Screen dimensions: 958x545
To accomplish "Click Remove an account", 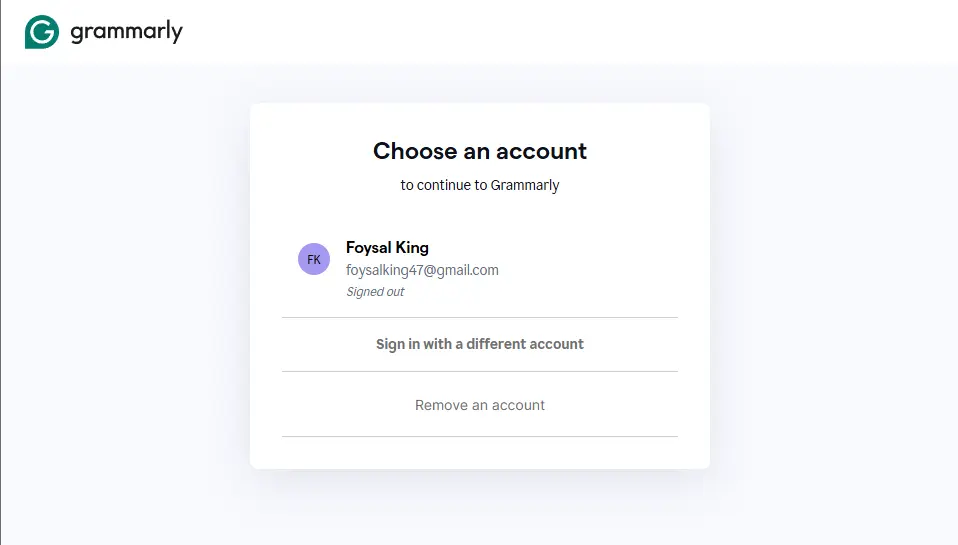I will [480, 405].
